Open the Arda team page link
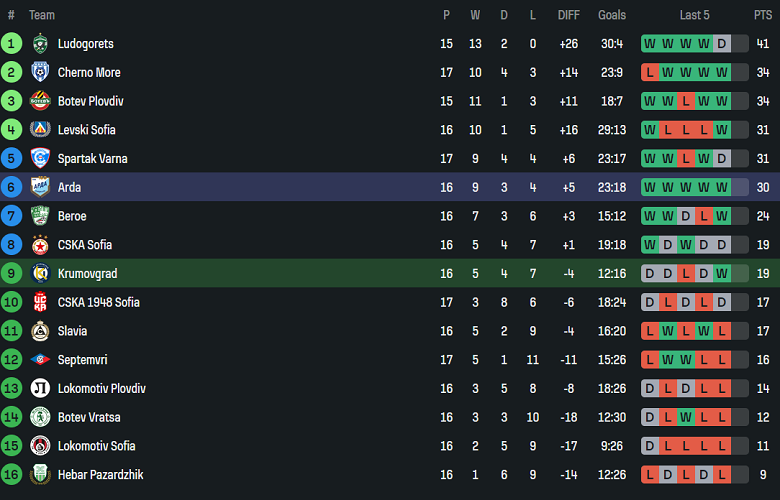 pyautogui.click(x=69, y=188)
